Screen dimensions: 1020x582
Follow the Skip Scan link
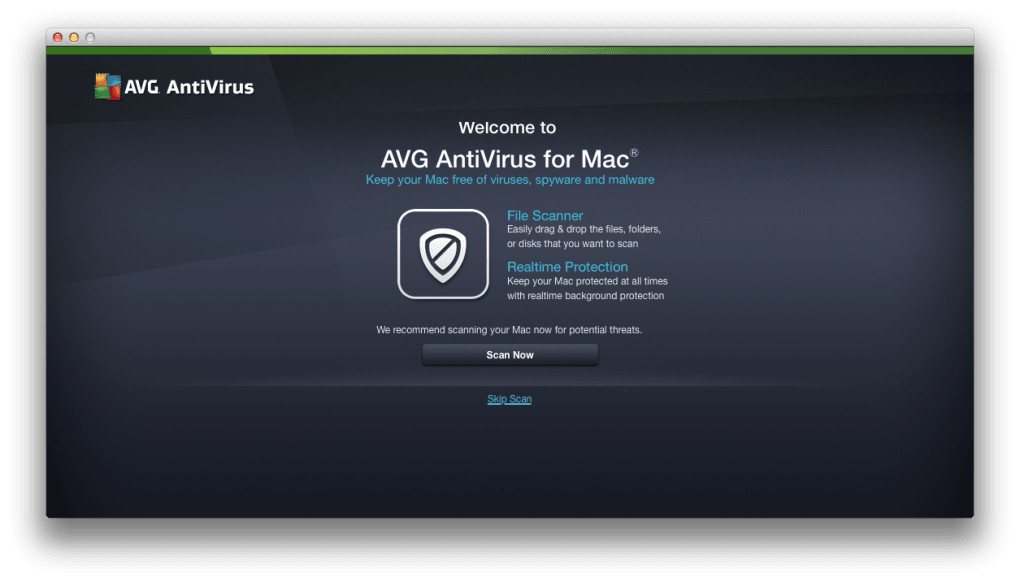(x=509, y=399)
